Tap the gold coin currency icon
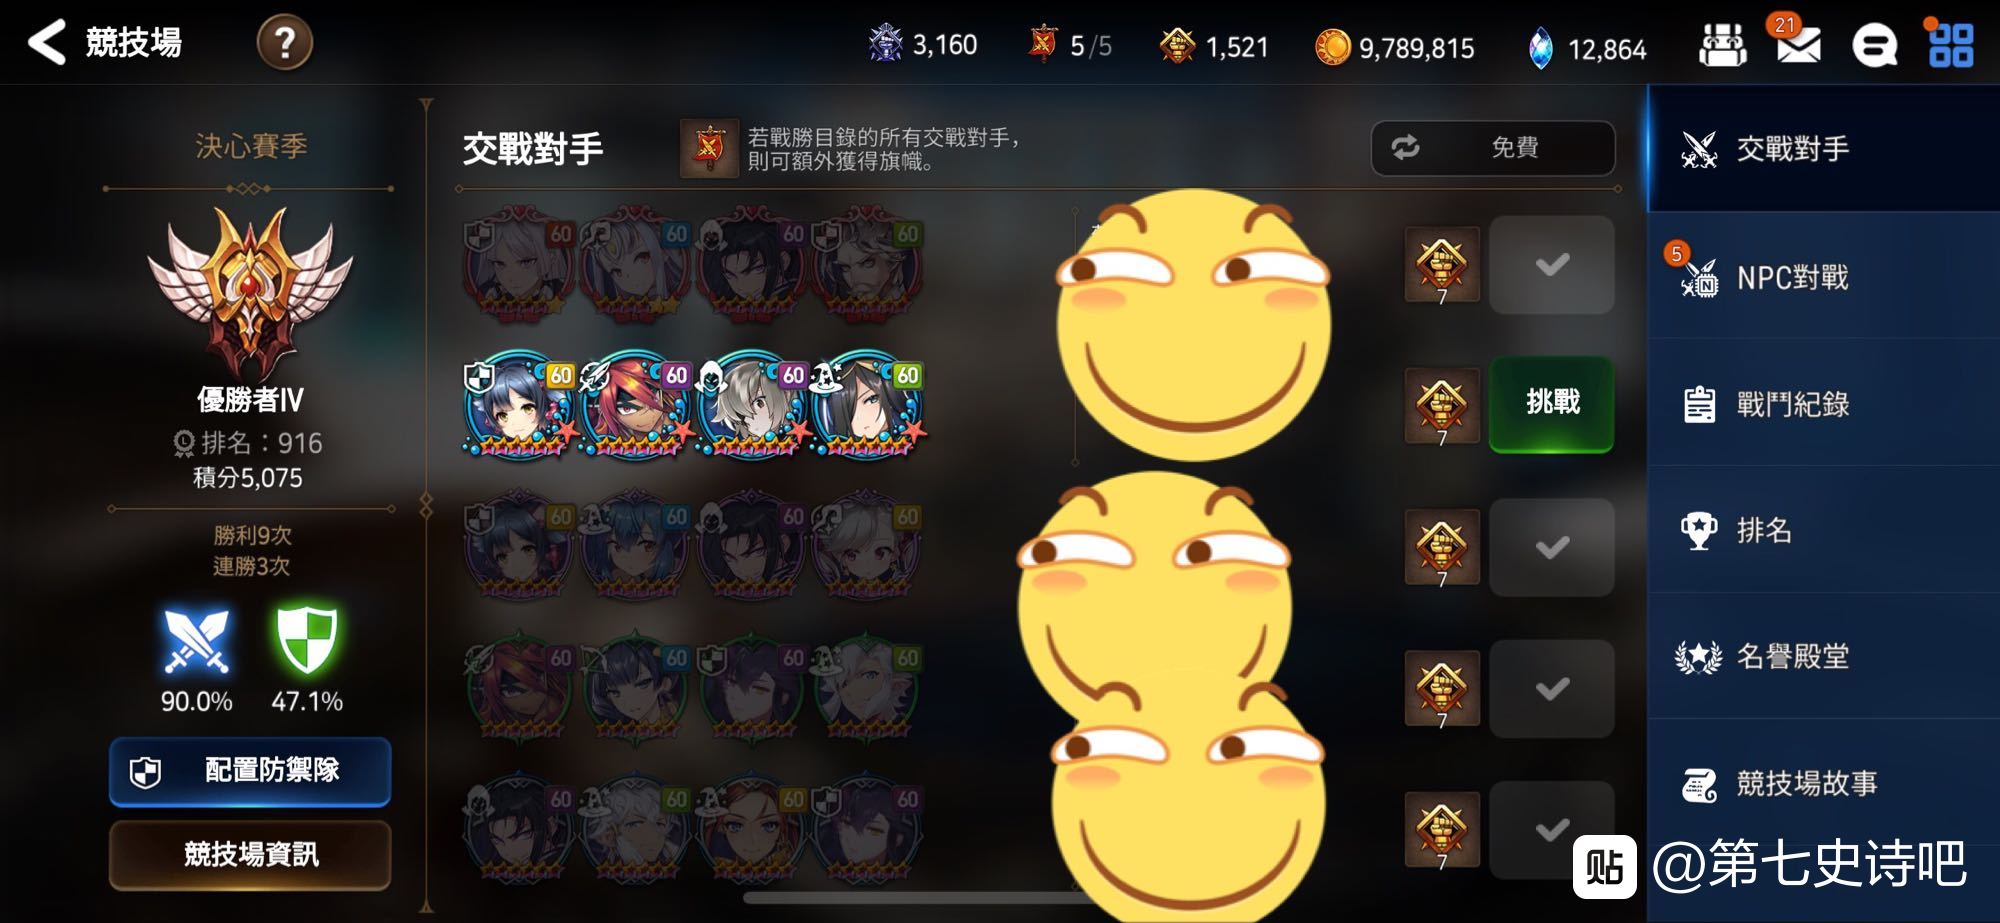 [x=1332, y=47]
